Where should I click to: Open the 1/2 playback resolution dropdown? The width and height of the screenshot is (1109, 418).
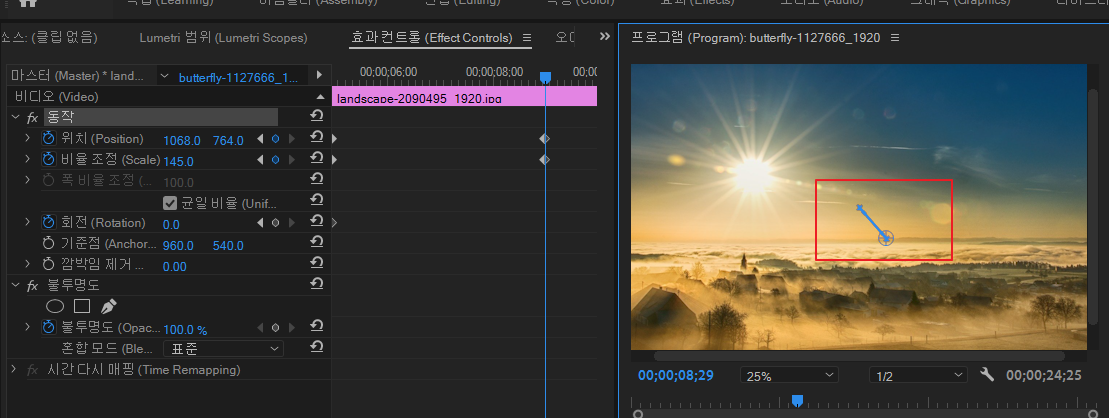[x=918, y=376]
